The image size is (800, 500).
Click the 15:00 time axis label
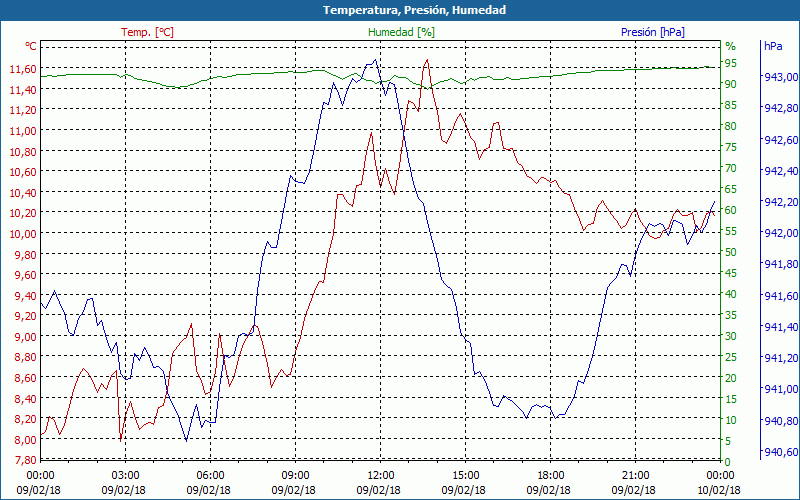tap(465, 476)
